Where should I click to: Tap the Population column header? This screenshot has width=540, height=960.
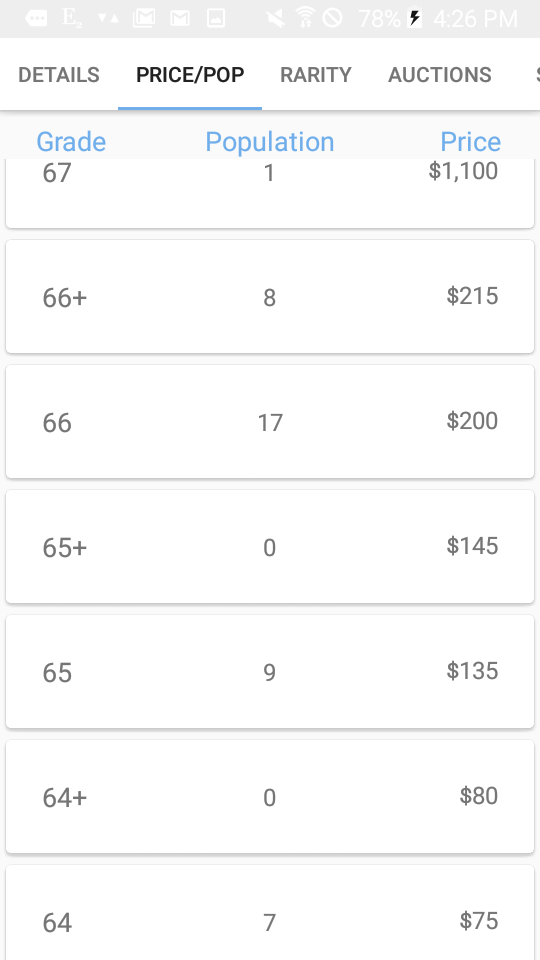click(269, 141)
